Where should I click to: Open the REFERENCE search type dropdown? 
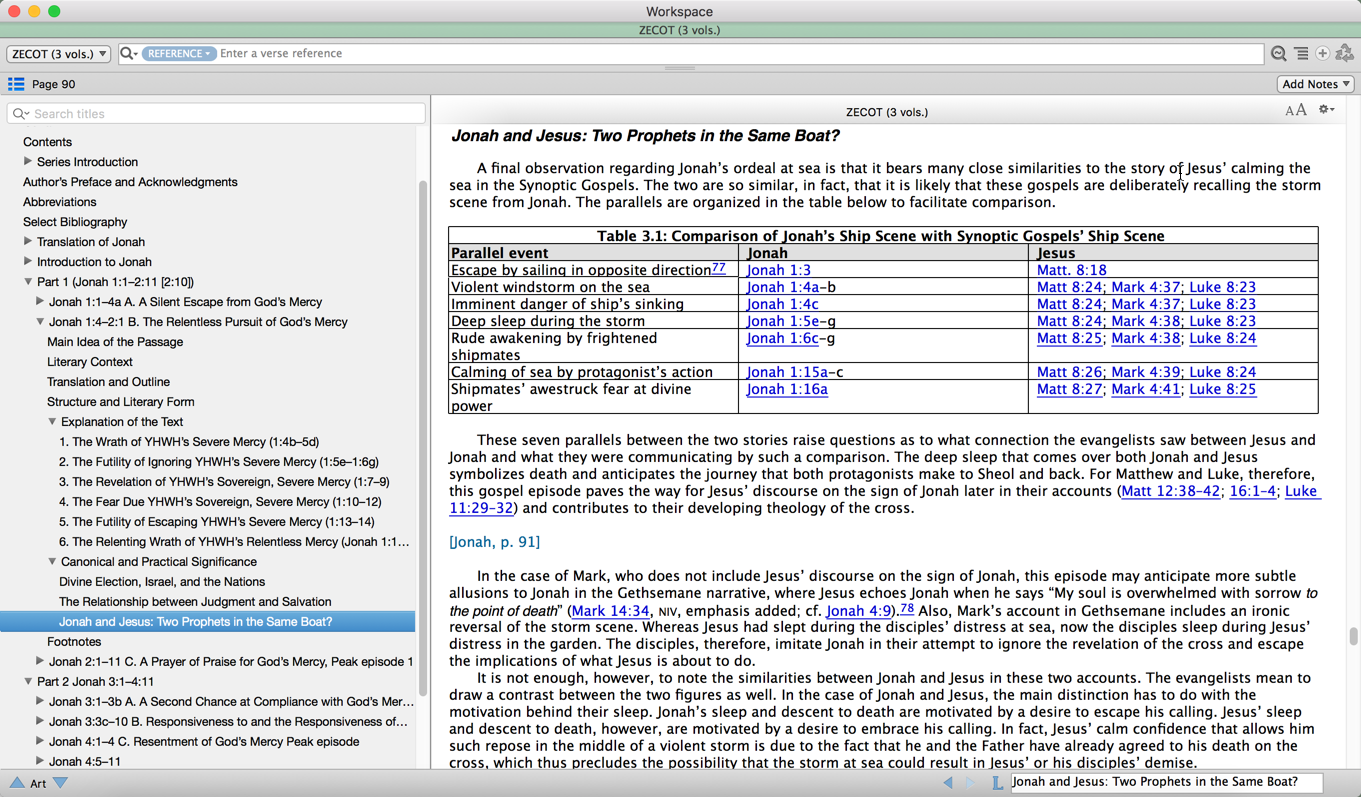pyautogui.click(x=179, y=54)
